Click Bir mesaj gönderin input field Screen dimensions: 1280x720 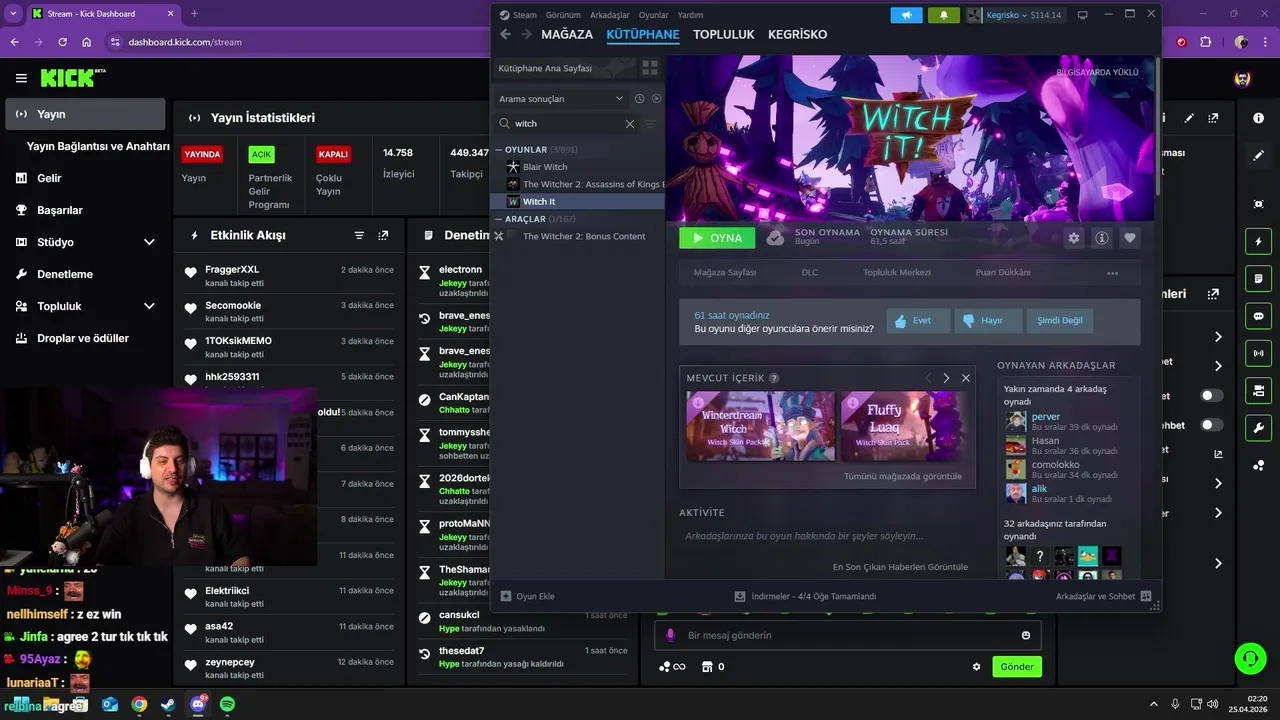click(848, 635)
